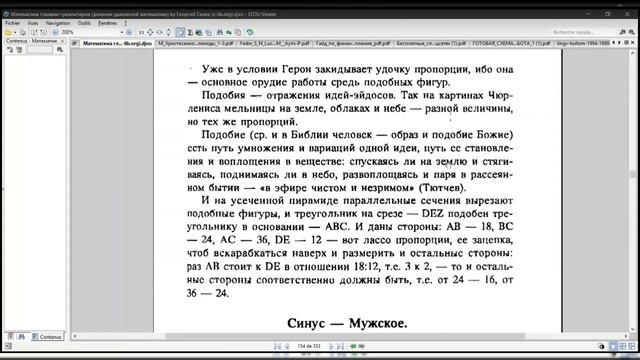The image size is (640, 360).
Task: Rotate page clockwise toolbar icon
Action: (x=43, y=32)
